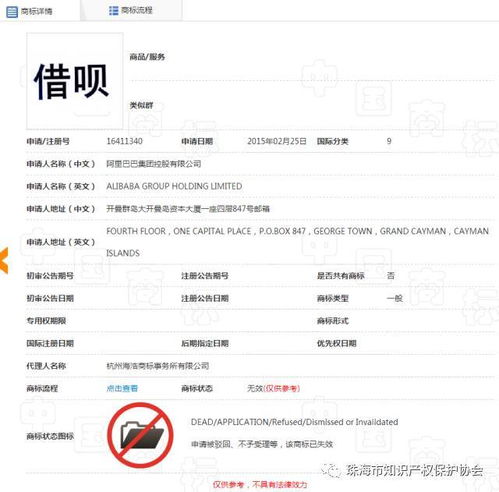499x492 pixels.
Task: Select ALIBABA GROUP HOLDING LIMITED text
Action: pyautogui.click(x=174, y=186)
